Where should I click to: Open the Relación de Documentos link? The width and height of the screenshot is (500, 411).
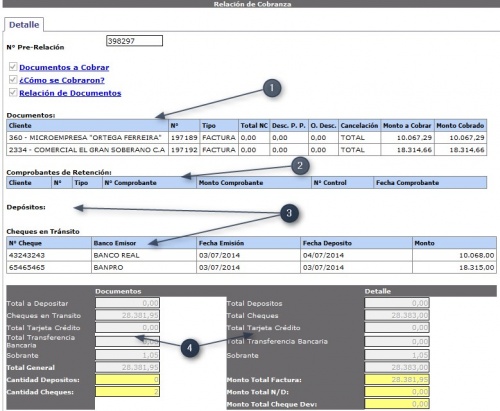click(70, 93)
